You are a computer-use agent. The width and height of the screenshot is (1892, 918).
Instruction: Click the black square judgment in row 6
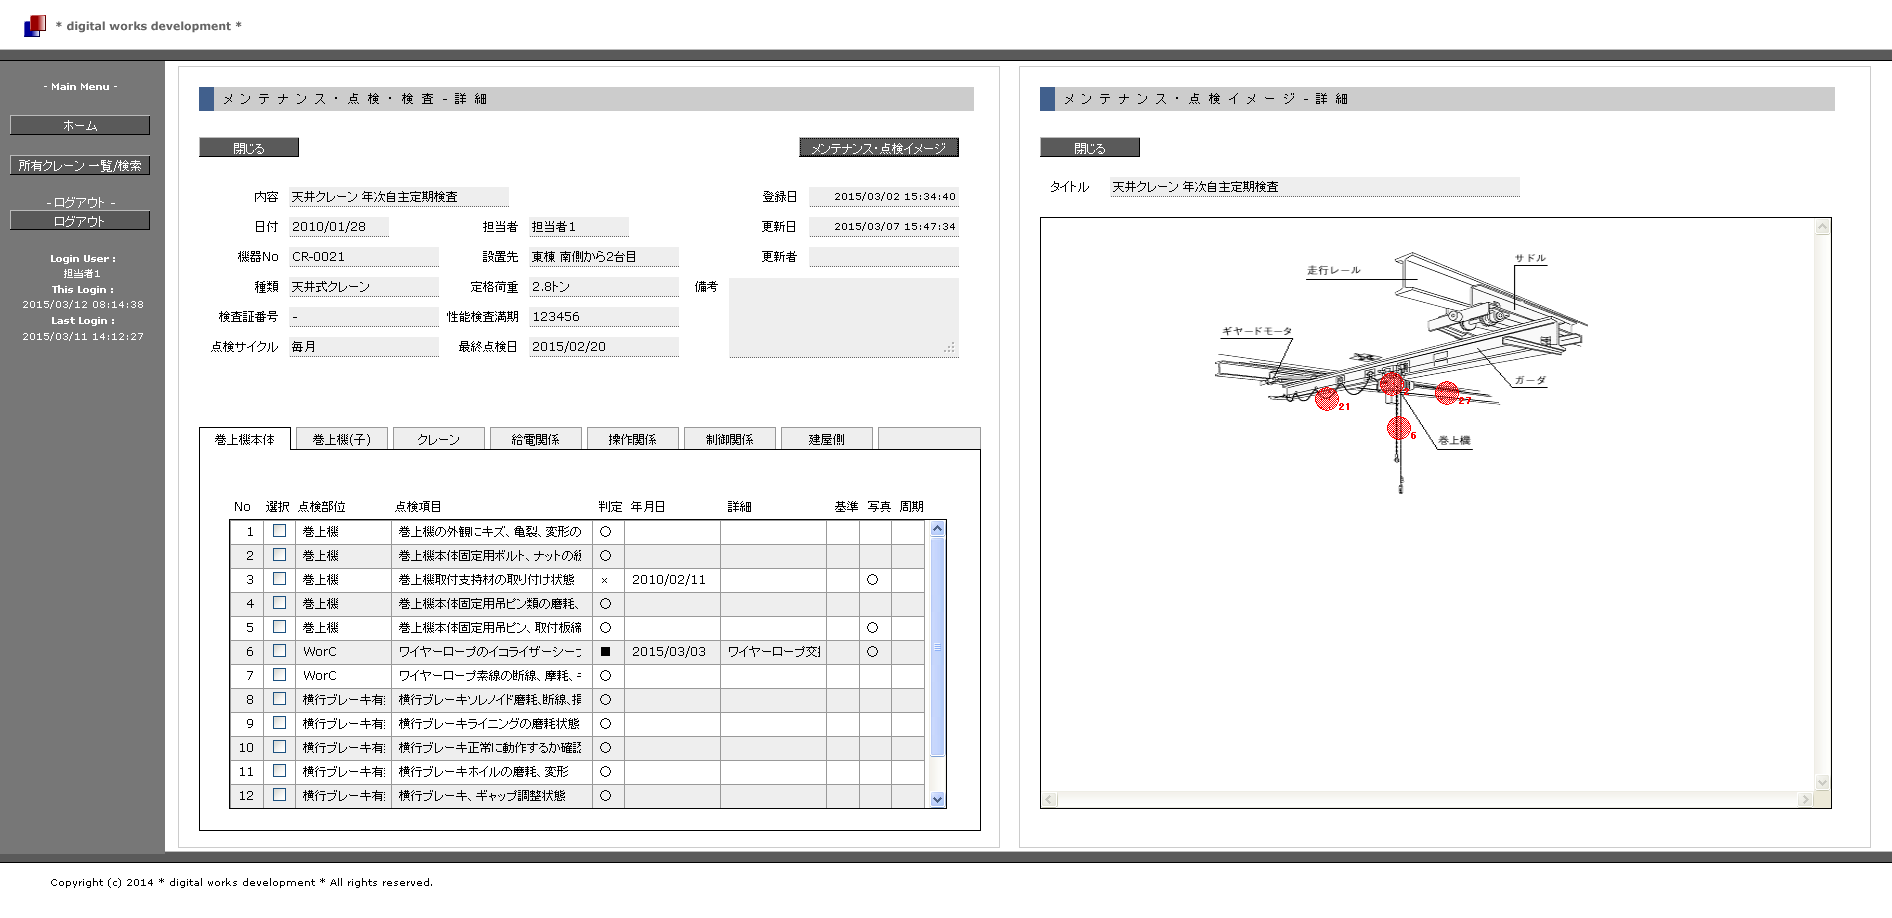tap(605, 651)
